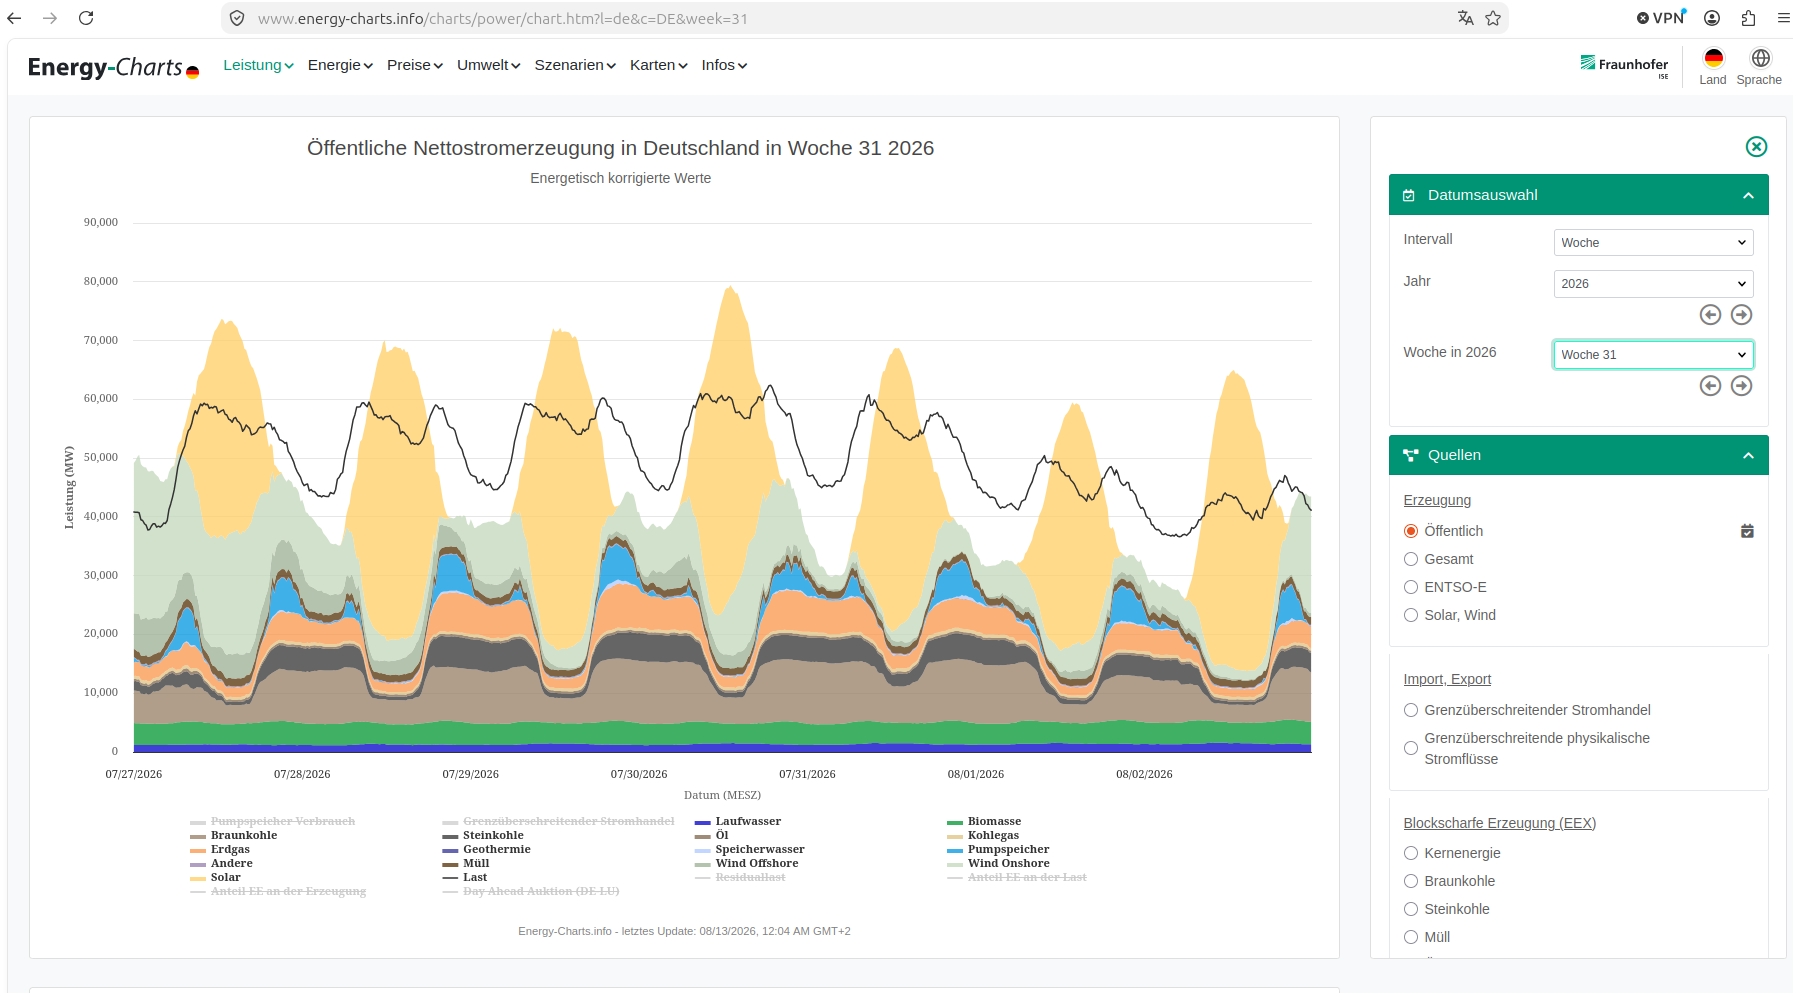Image resolution: width=1793 pixels, height=993 pixels.
Task: Toggle the Braunkohle legend entry
Action: 234,835
